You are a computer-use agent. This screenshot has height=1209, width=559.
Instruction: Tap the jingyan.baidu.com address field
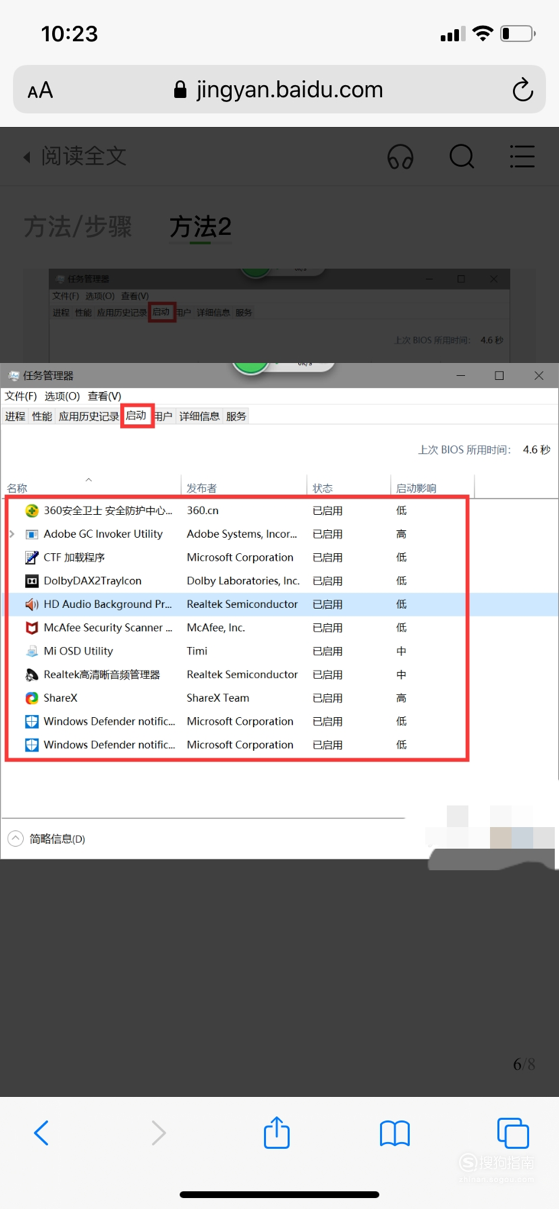pyautogui.click(x=279, y=90)
